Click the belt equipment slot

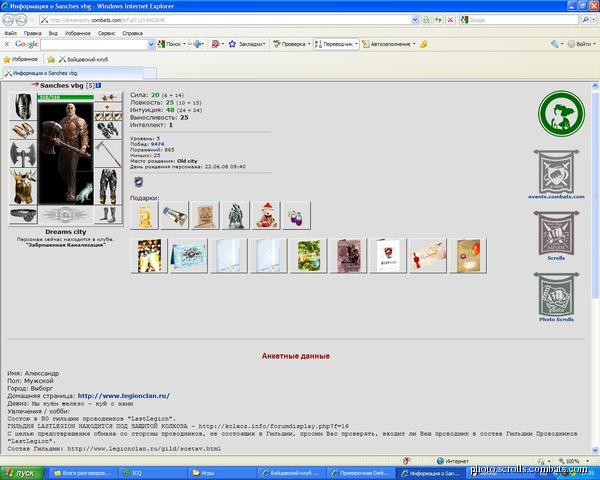[x=23, y=215]
